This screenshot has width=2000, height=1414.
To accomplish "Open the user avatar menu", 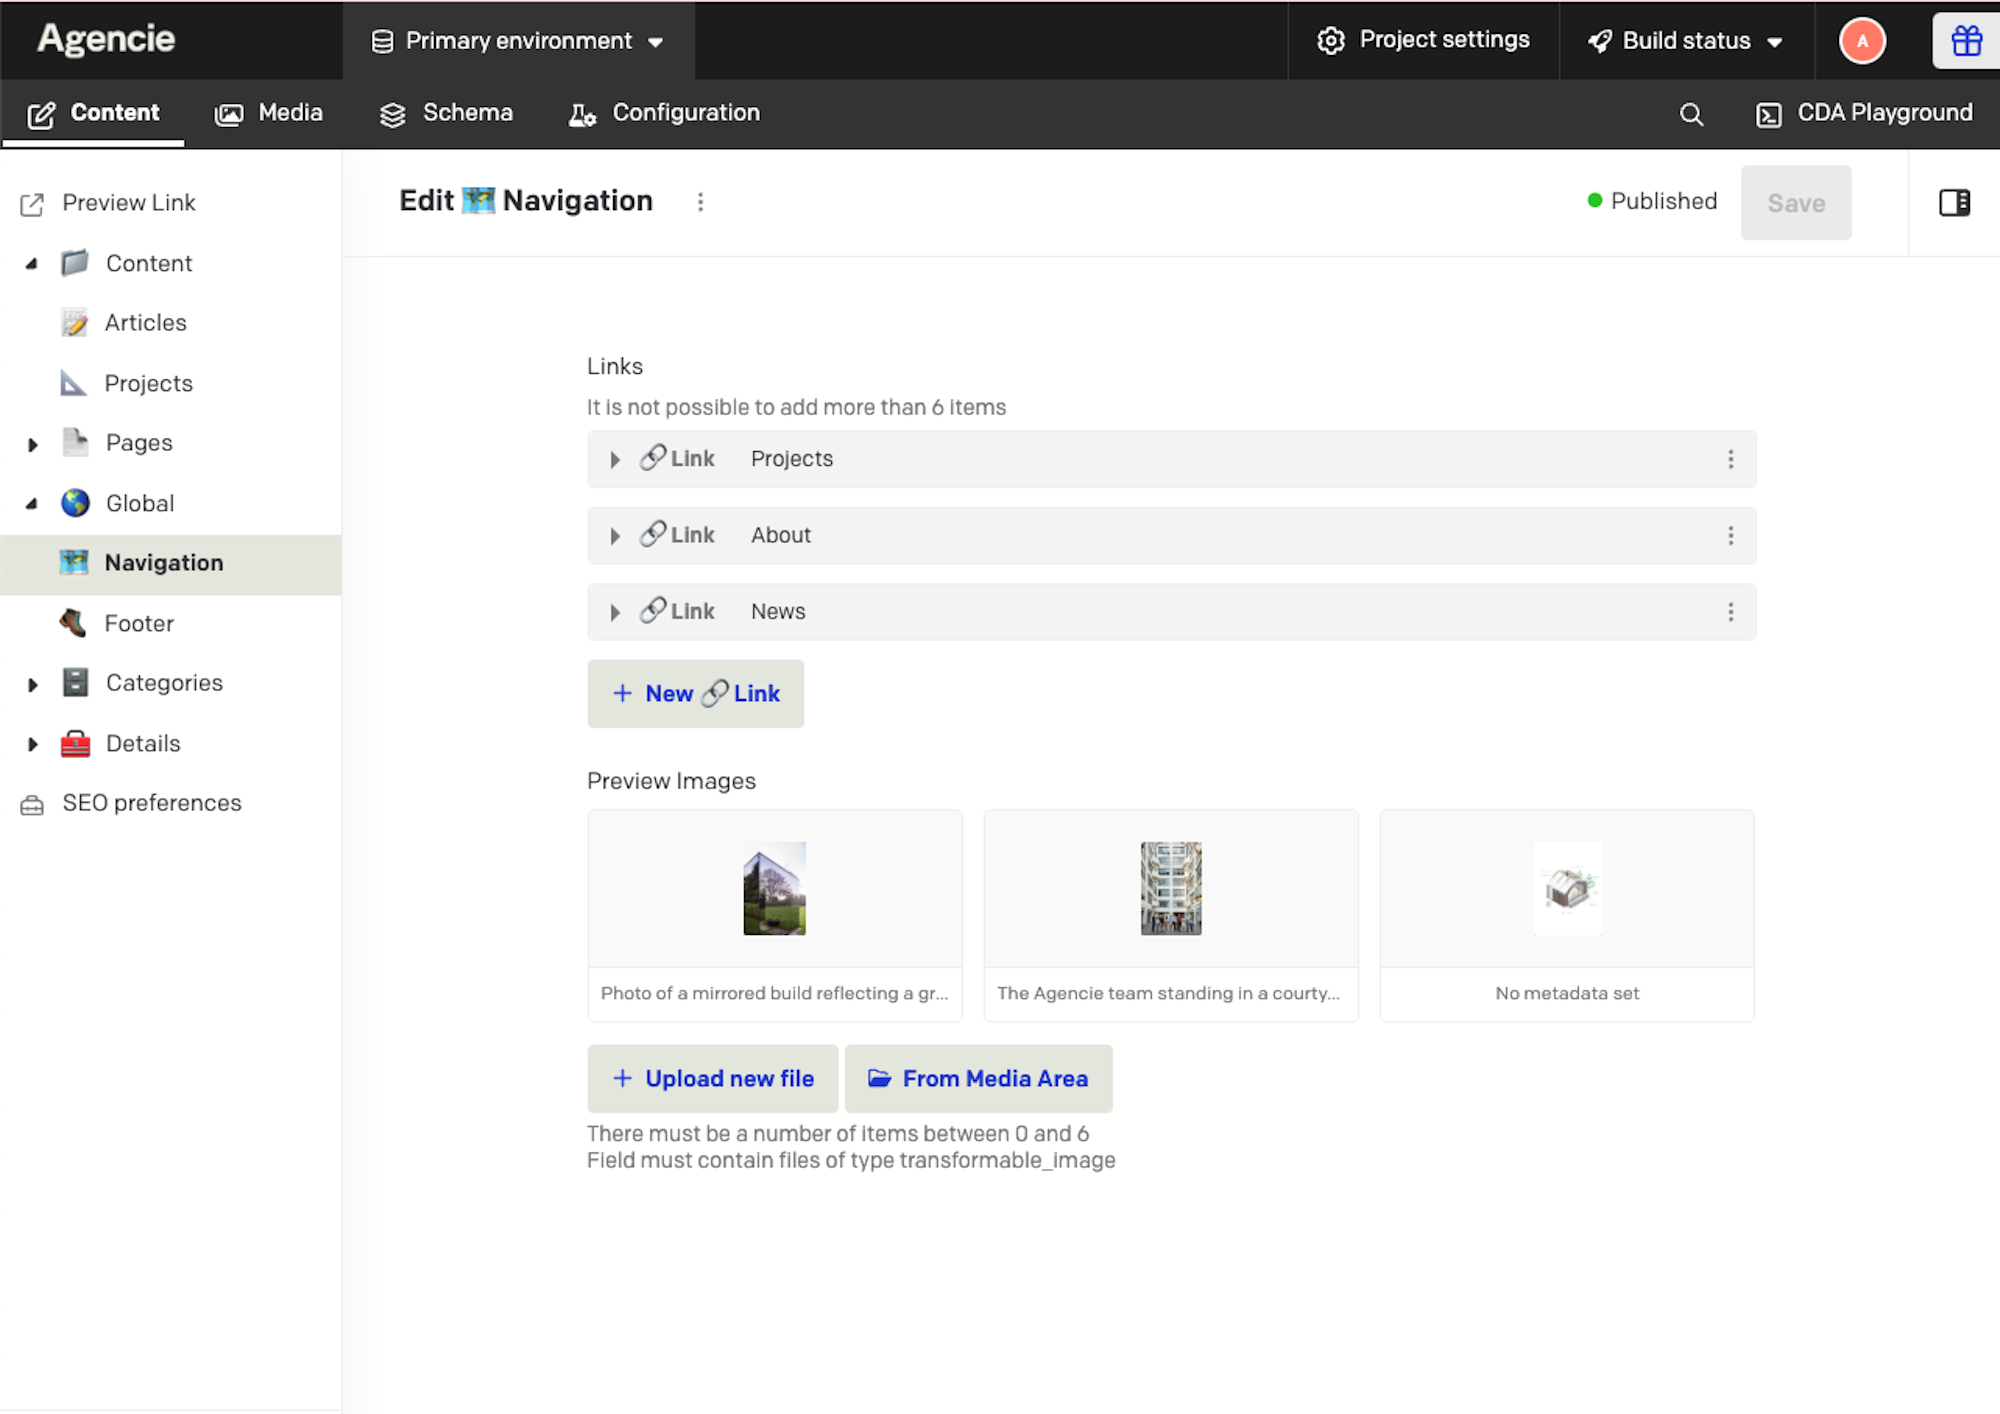I will click(1862, 41).
